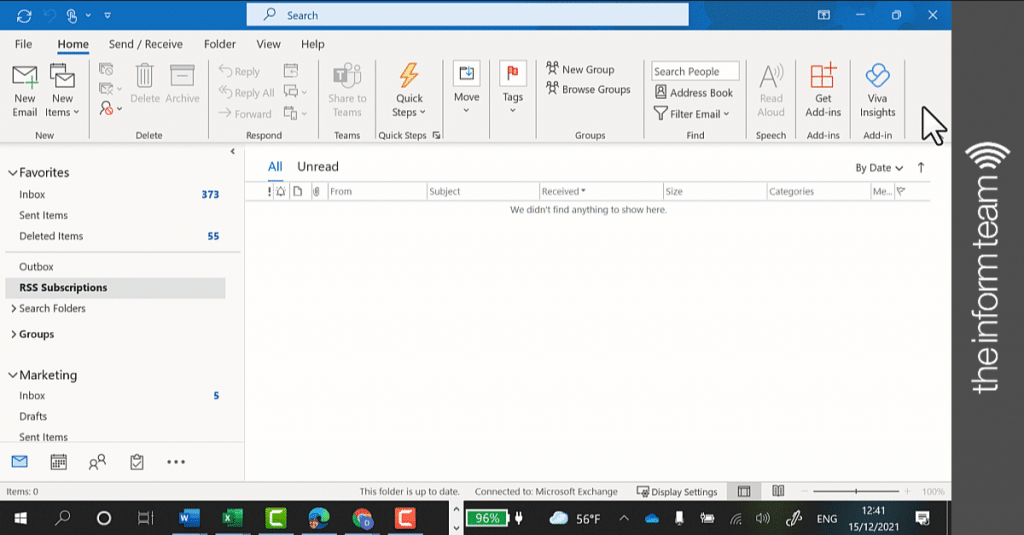Switch to Mail view icon
This screenshot has width=1024, height=535.
[x=20, y=462]
